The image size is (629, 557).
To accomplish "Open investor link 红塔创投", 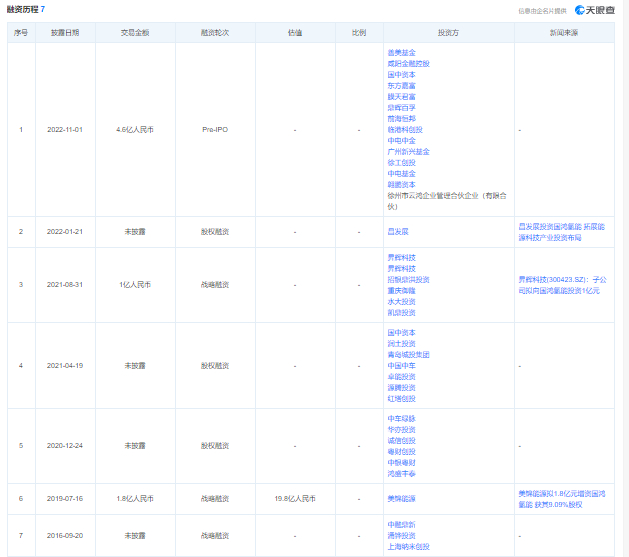I will coord(401,399).
